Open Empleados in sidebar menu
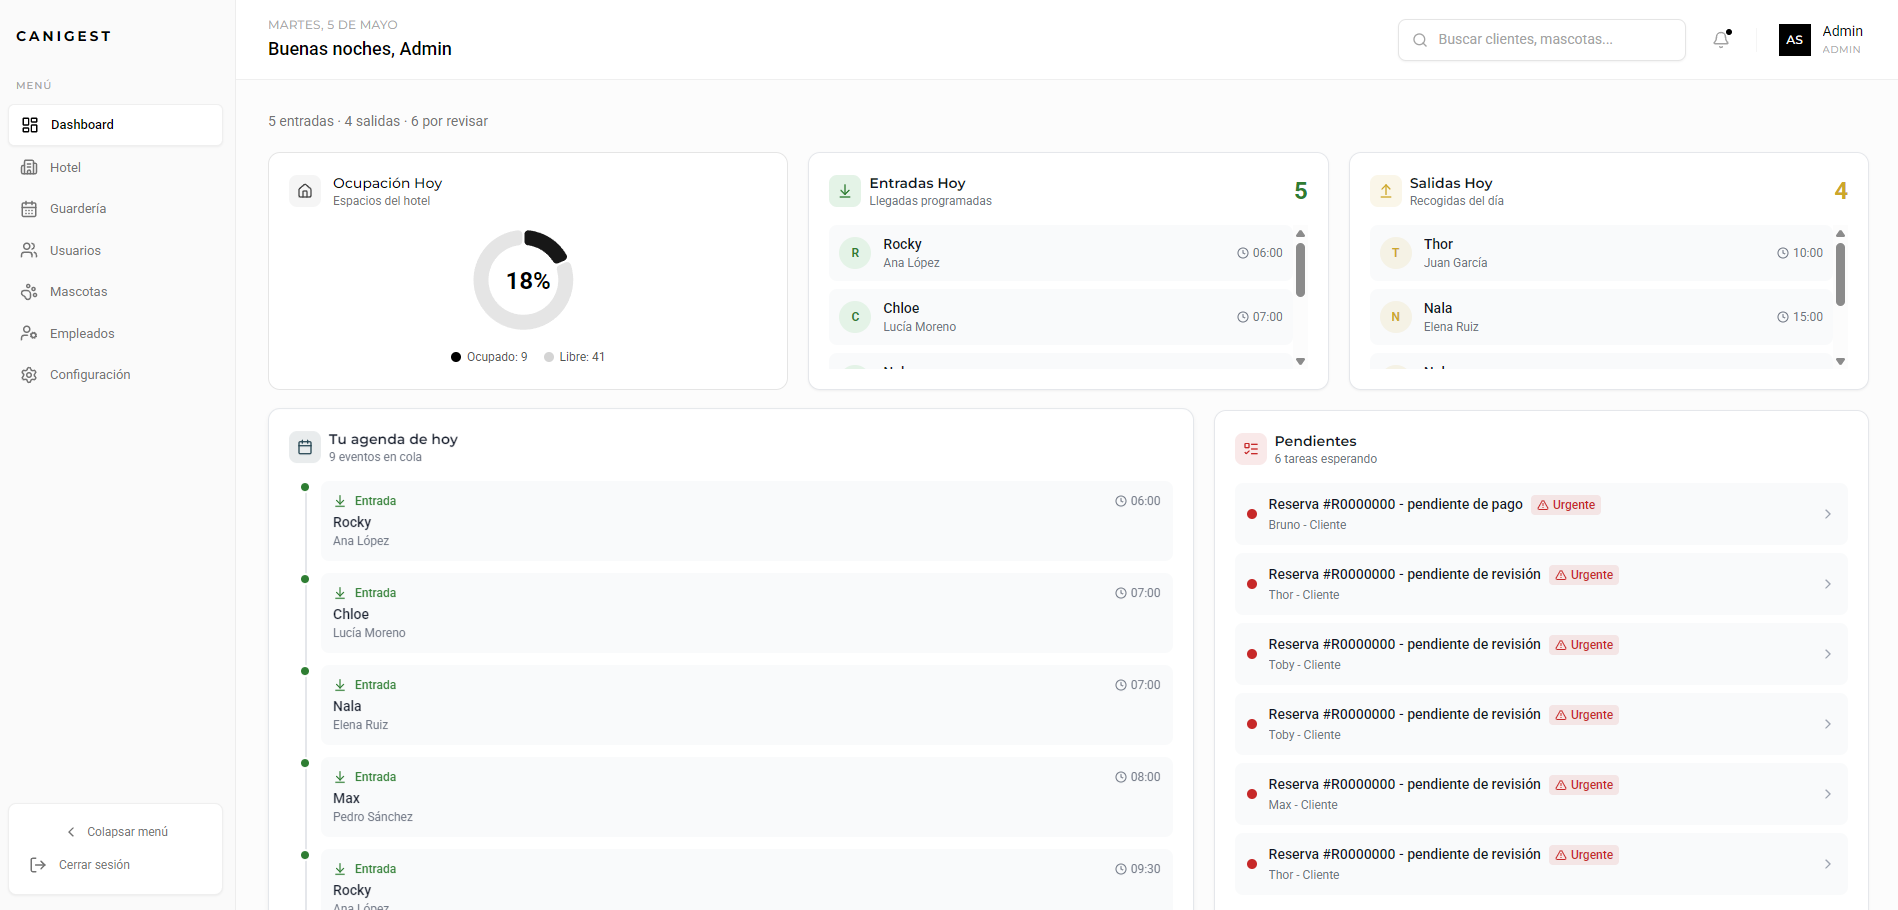The height and width of the screenshot is (910, 1898). (x=115, y=333)
